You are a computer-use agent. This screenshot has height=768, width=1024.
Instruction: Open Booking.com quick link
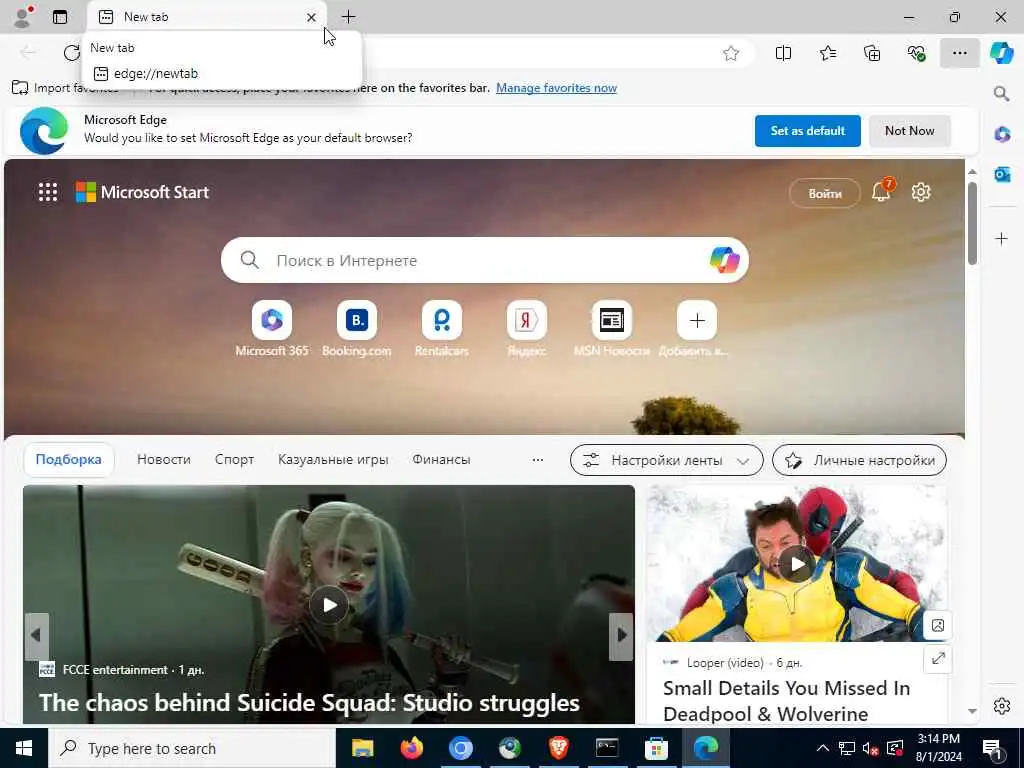[x=357, y=328]
